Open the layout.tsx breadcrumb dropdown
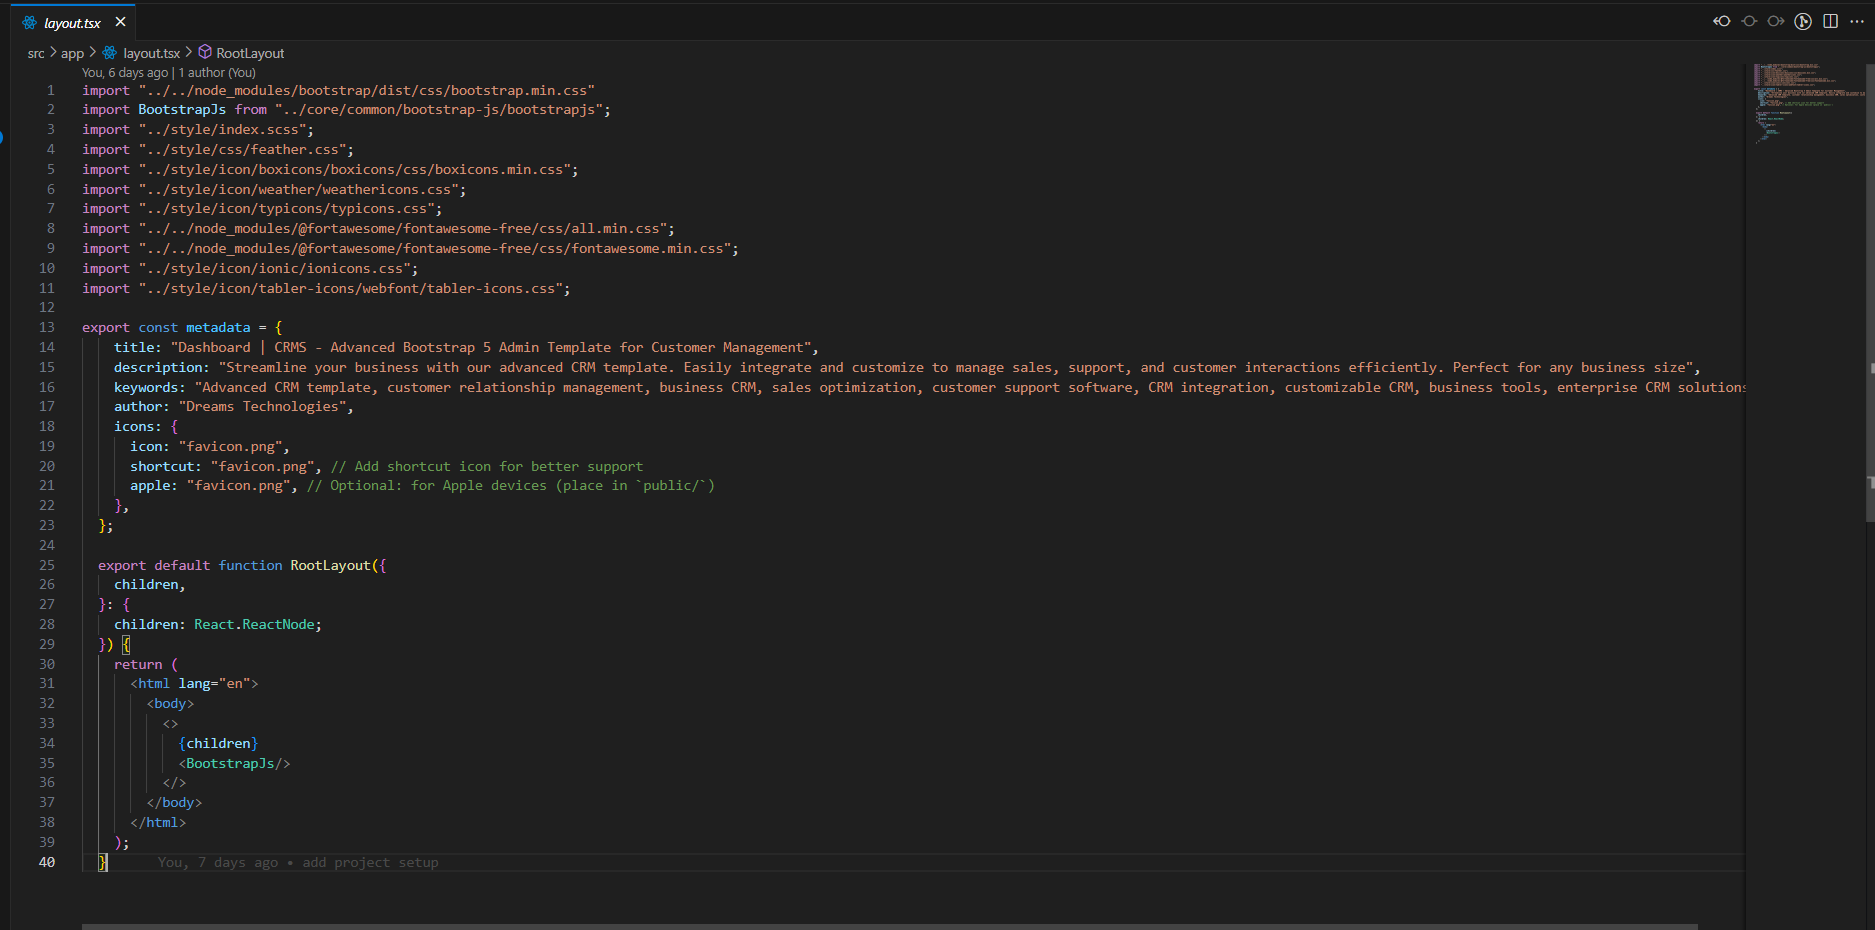This screenshot has height=930, width=1875. tap(151, 53)
